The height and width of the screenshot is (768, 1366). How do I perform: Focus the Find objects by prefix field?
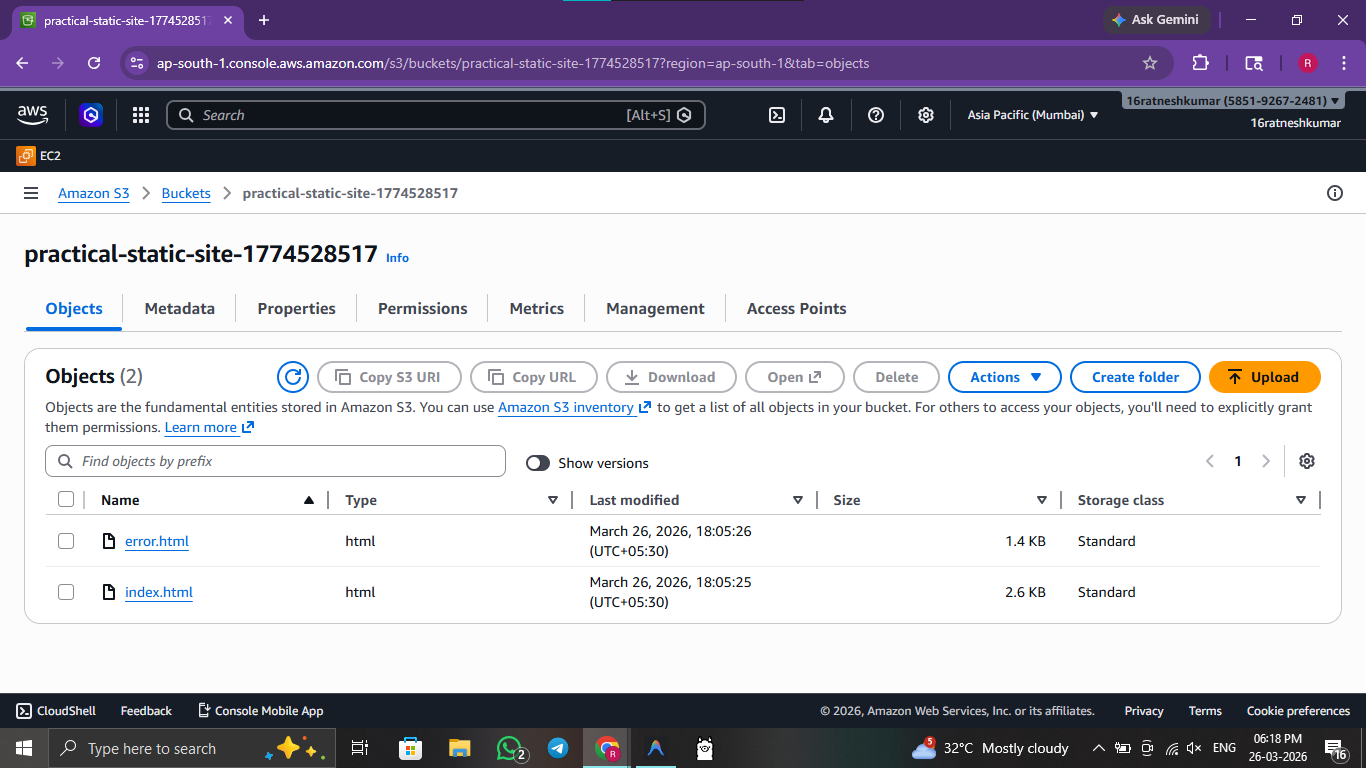[276, 461]
